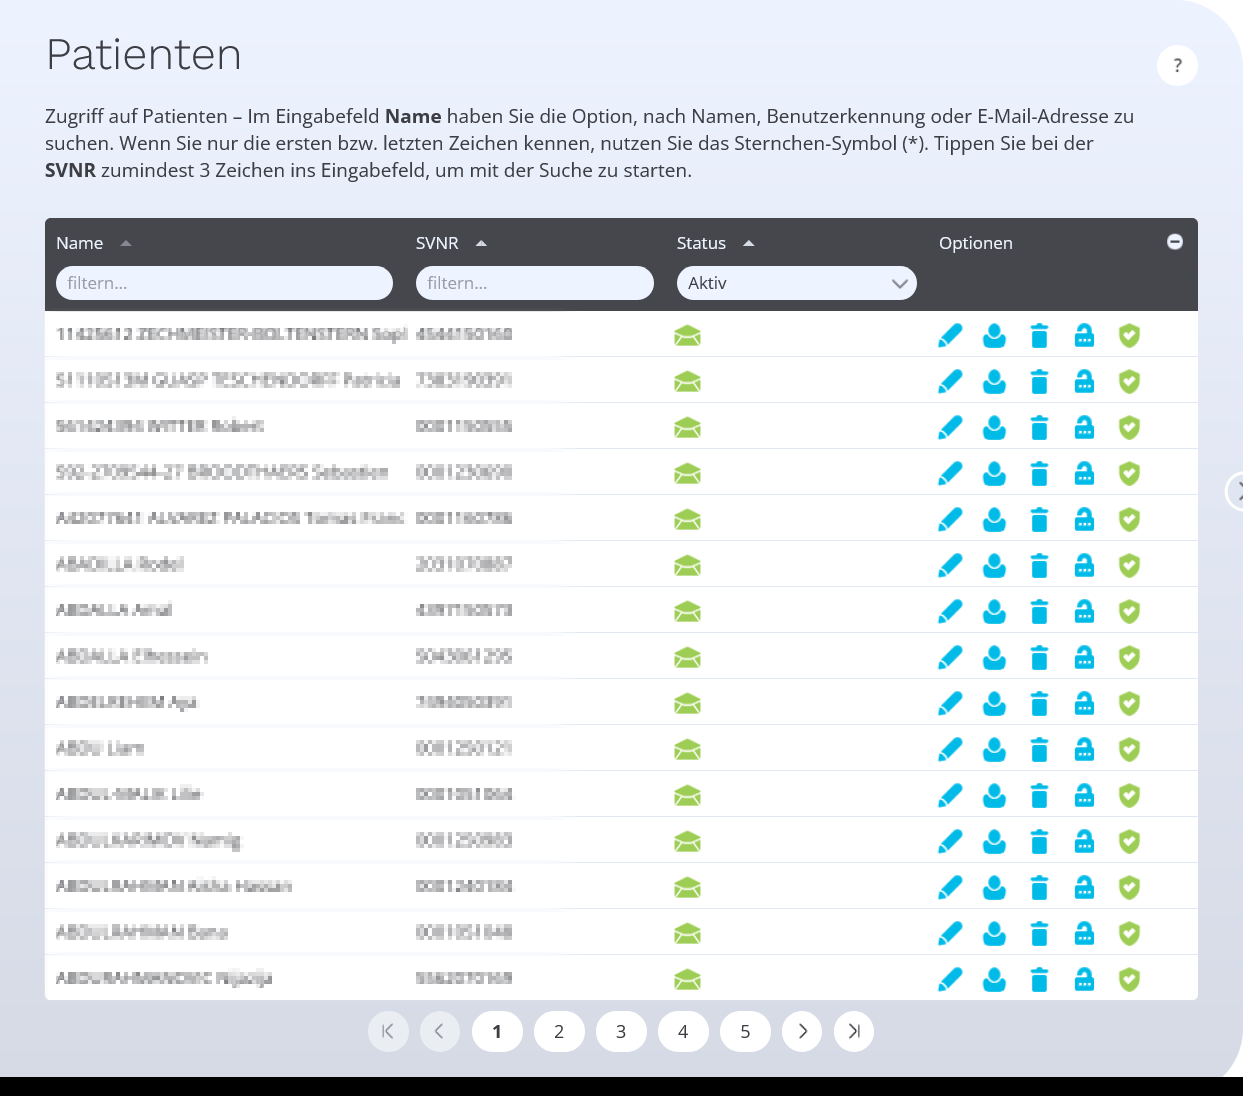
Task: Delete patient WITTER Robert using trash icon
Action: [x=1039, y=428]
